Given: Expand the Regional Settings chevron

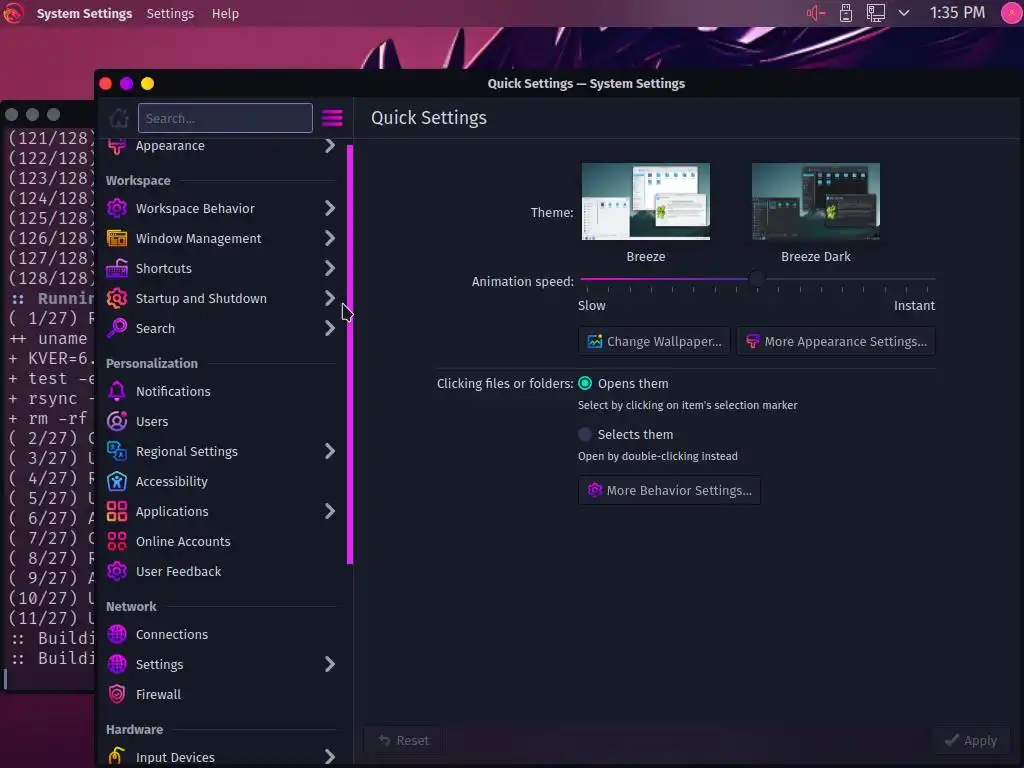Looking at the screenshot, I should (330, 451).
